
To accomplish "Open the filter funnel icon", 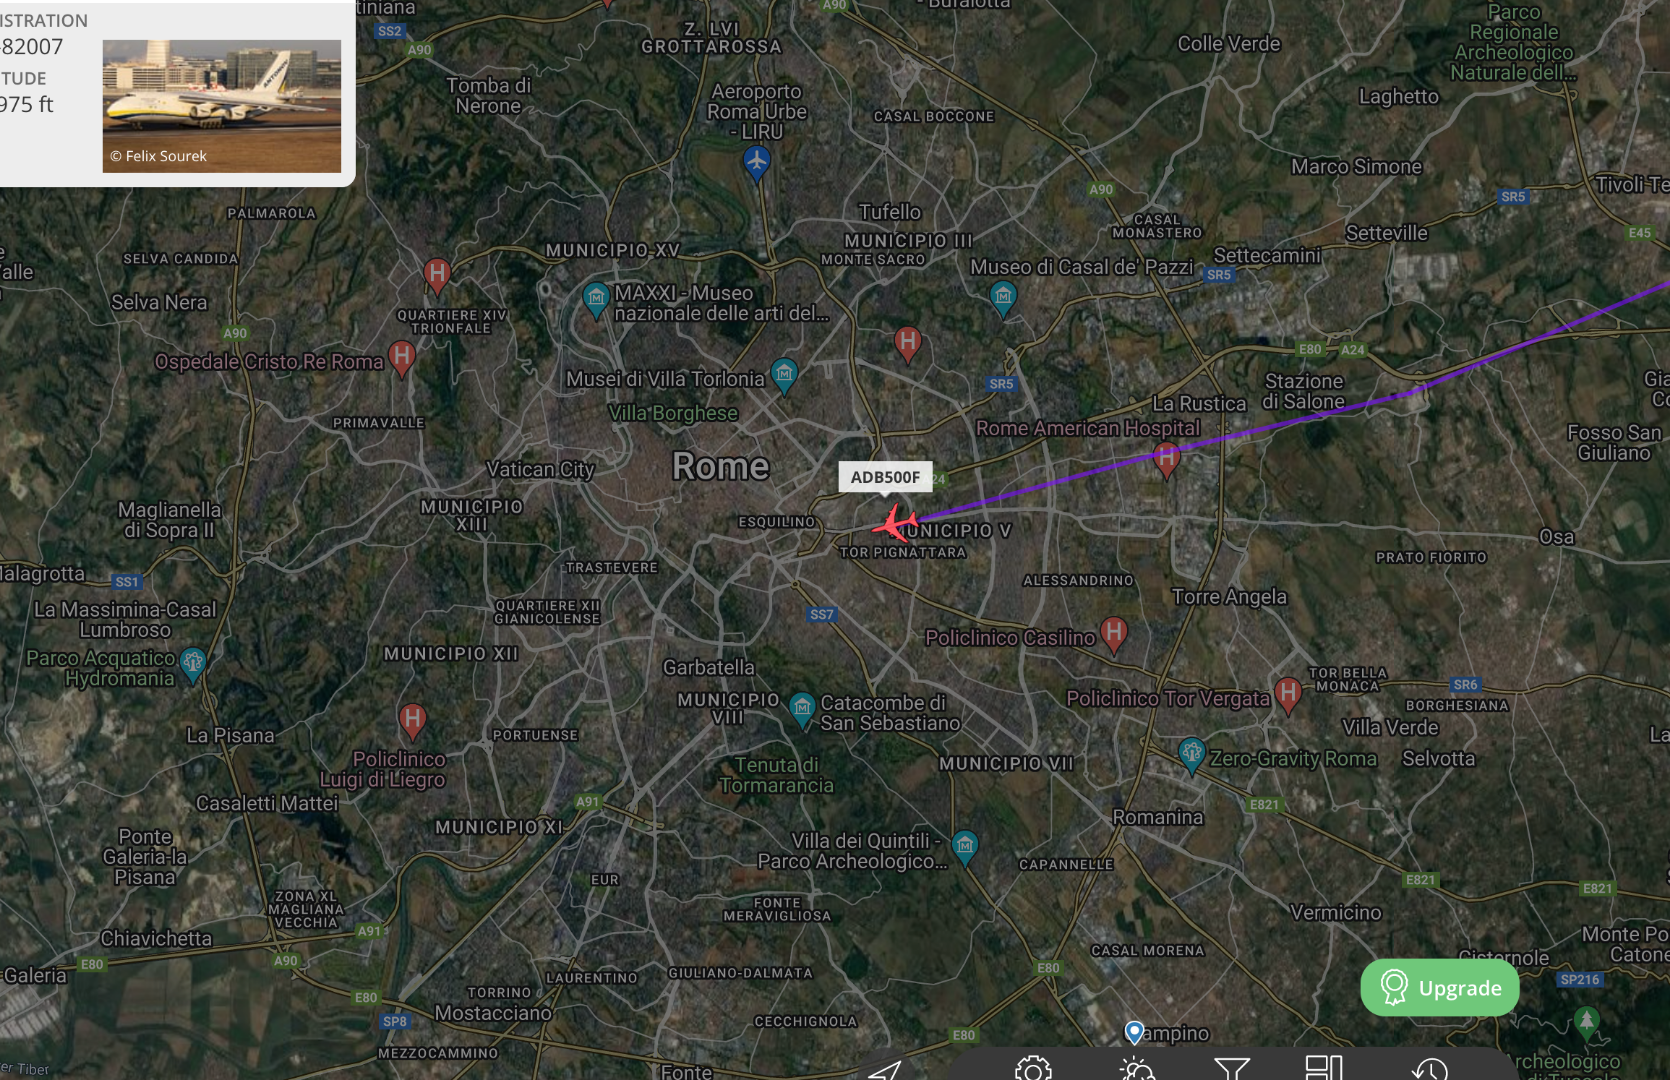I will click(1232, 1069).
